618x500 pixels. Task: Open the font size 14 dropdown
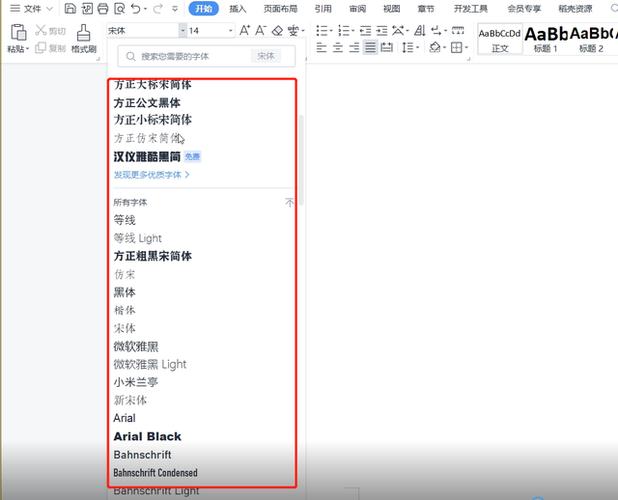[x=231, y=30]
